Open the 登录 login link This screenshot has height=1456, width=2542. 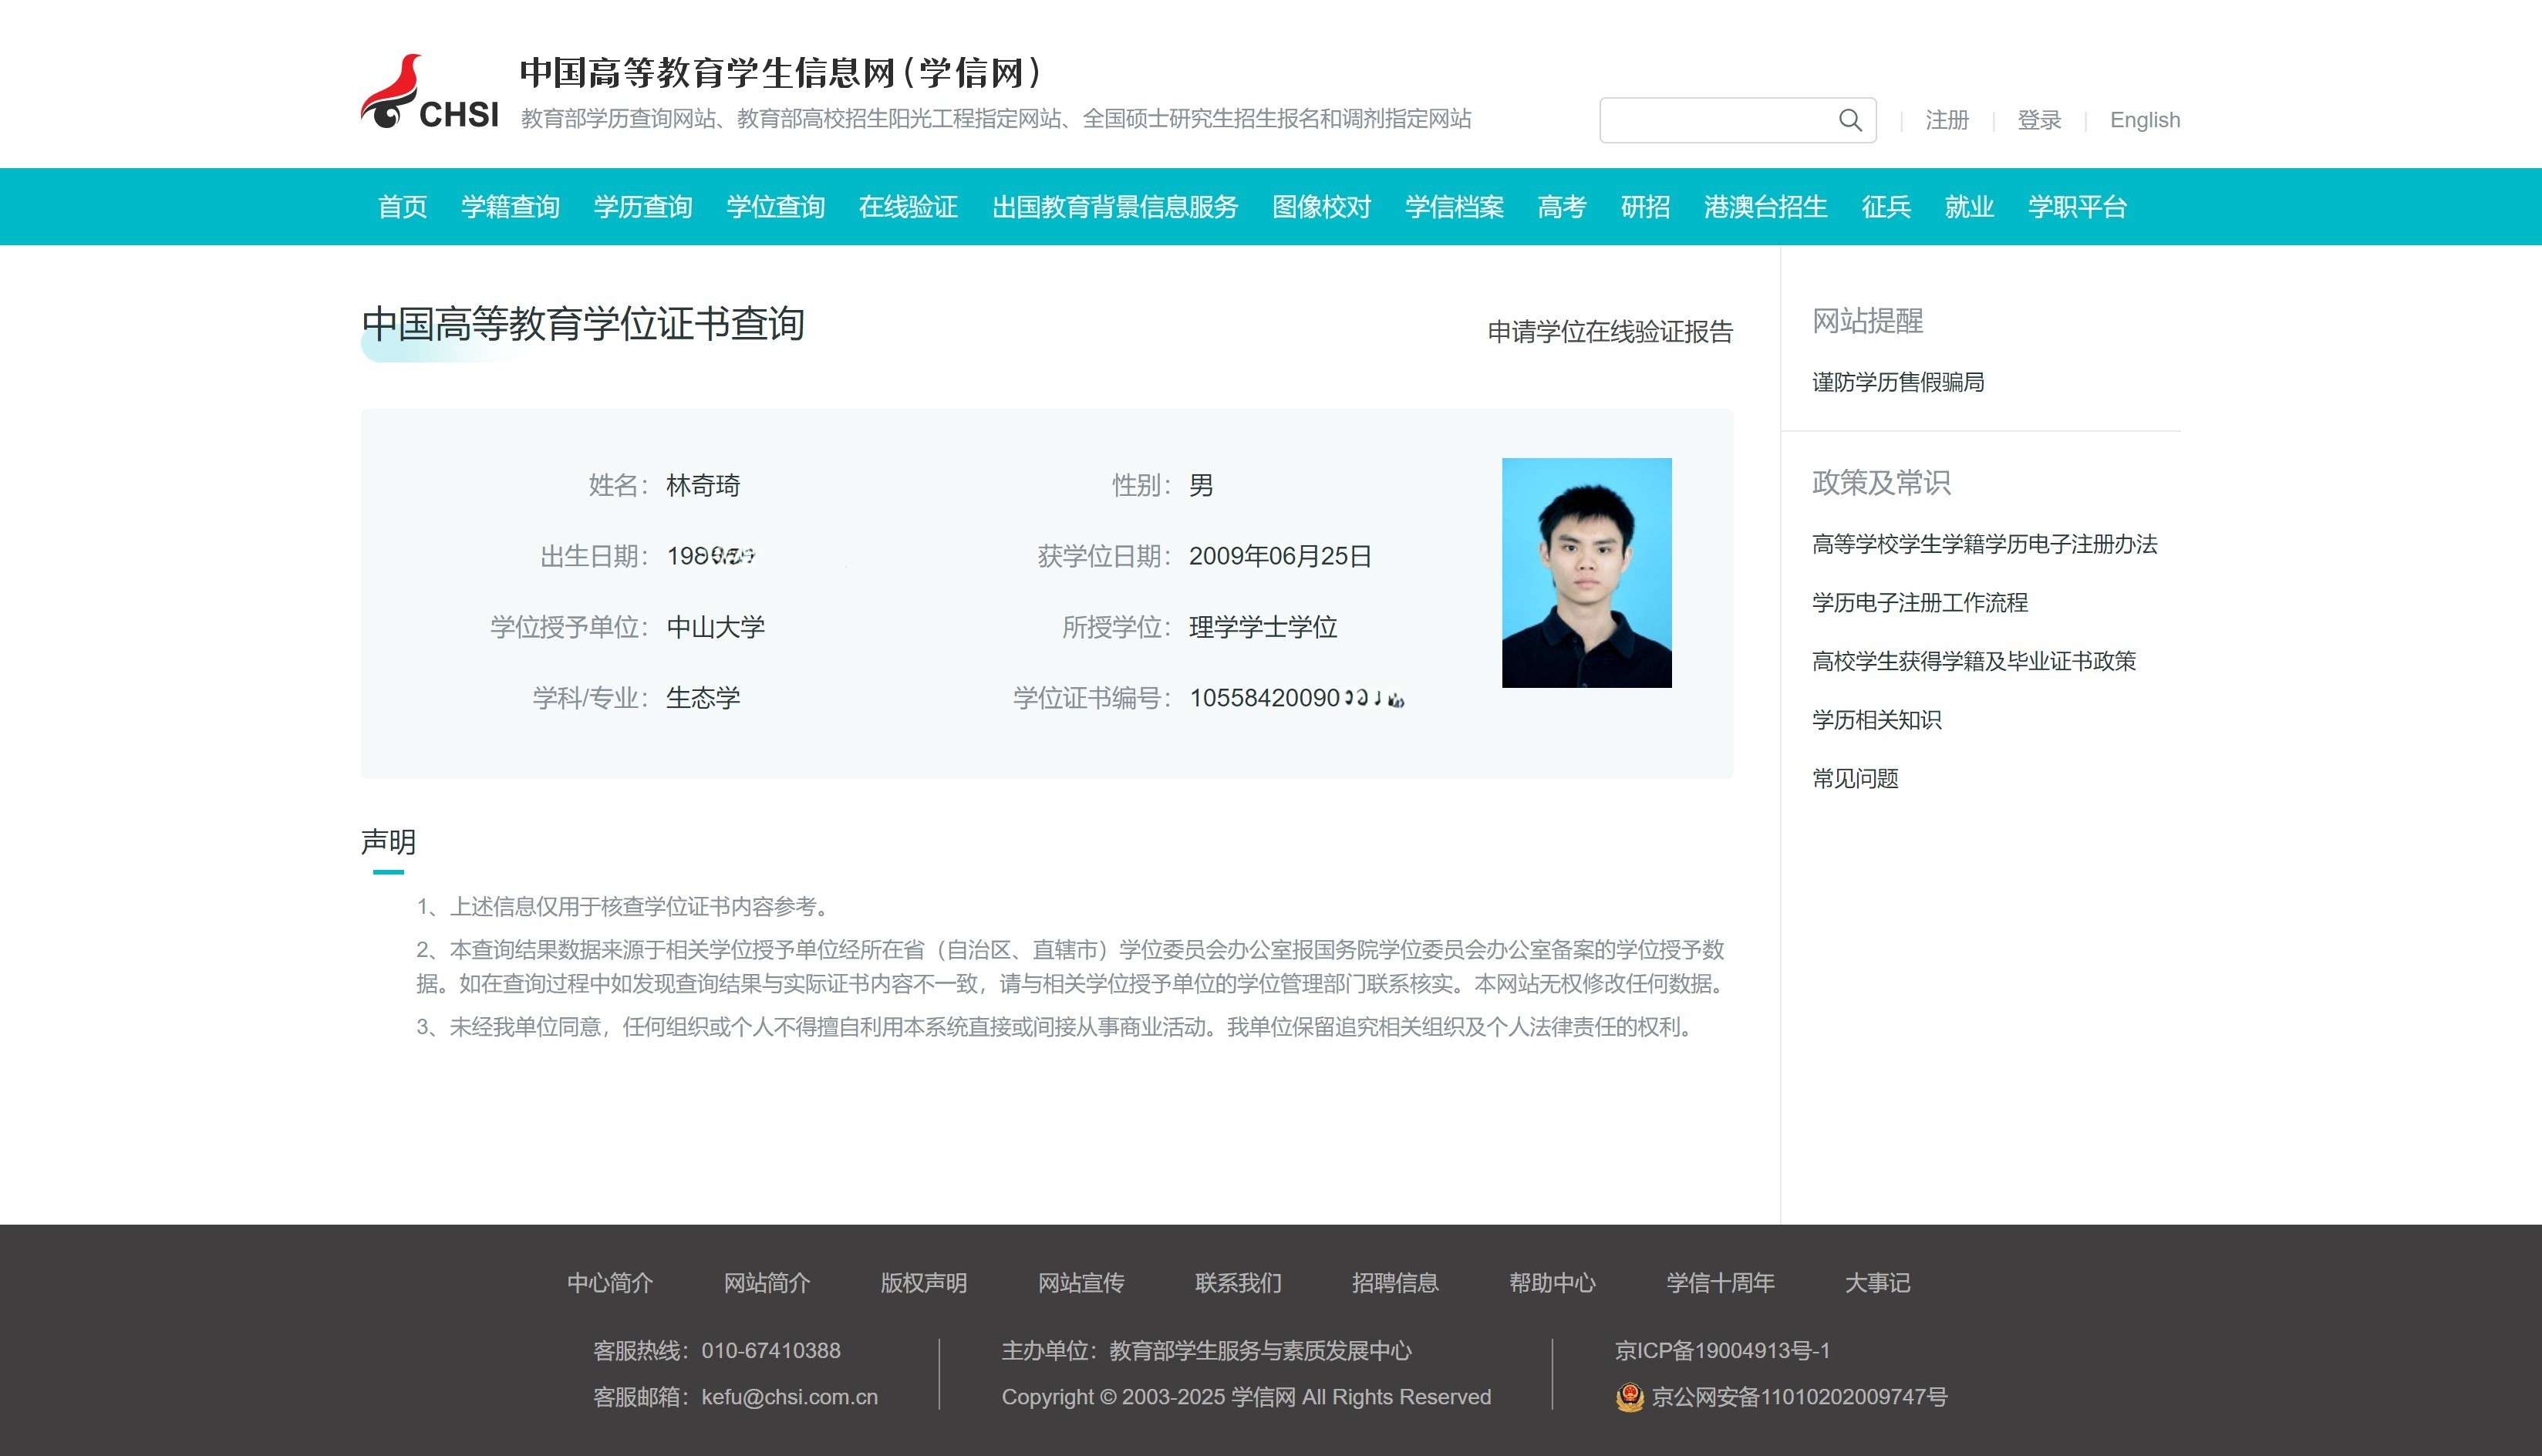pos(2039,120)
